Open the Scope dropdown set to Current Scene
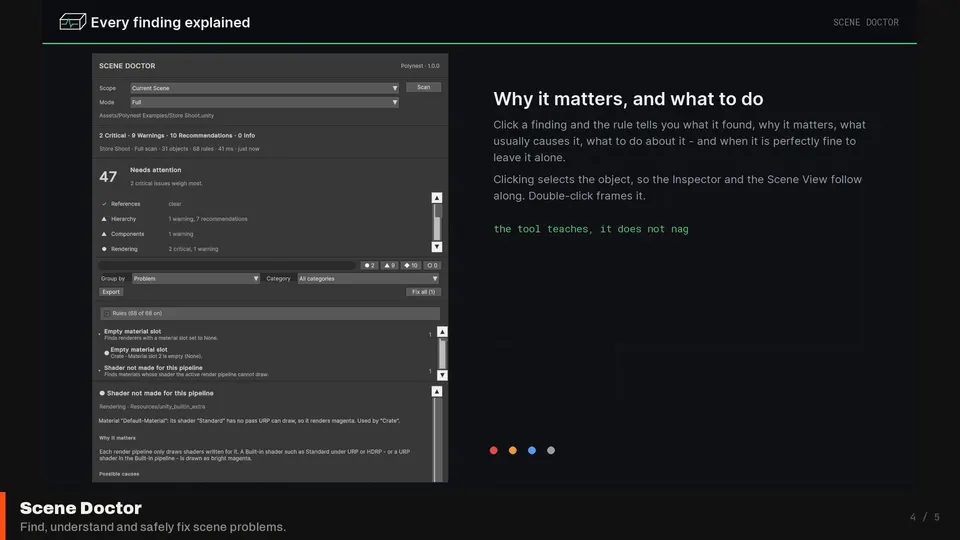Viewport: 960px width, 540px height. [x=264, y=88]
